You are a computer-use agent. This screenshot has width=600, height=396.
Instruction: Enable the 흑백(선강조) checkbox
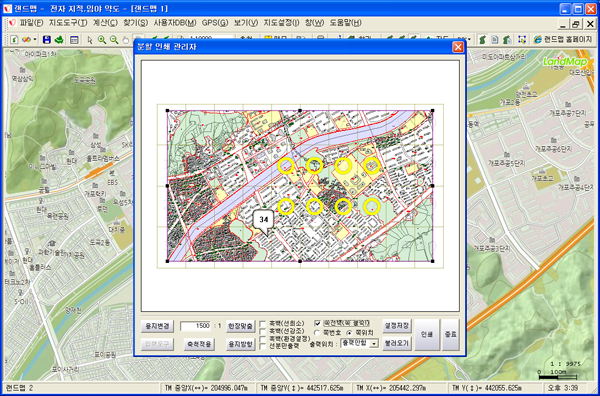pyautogui.click(x=262, y=331)
